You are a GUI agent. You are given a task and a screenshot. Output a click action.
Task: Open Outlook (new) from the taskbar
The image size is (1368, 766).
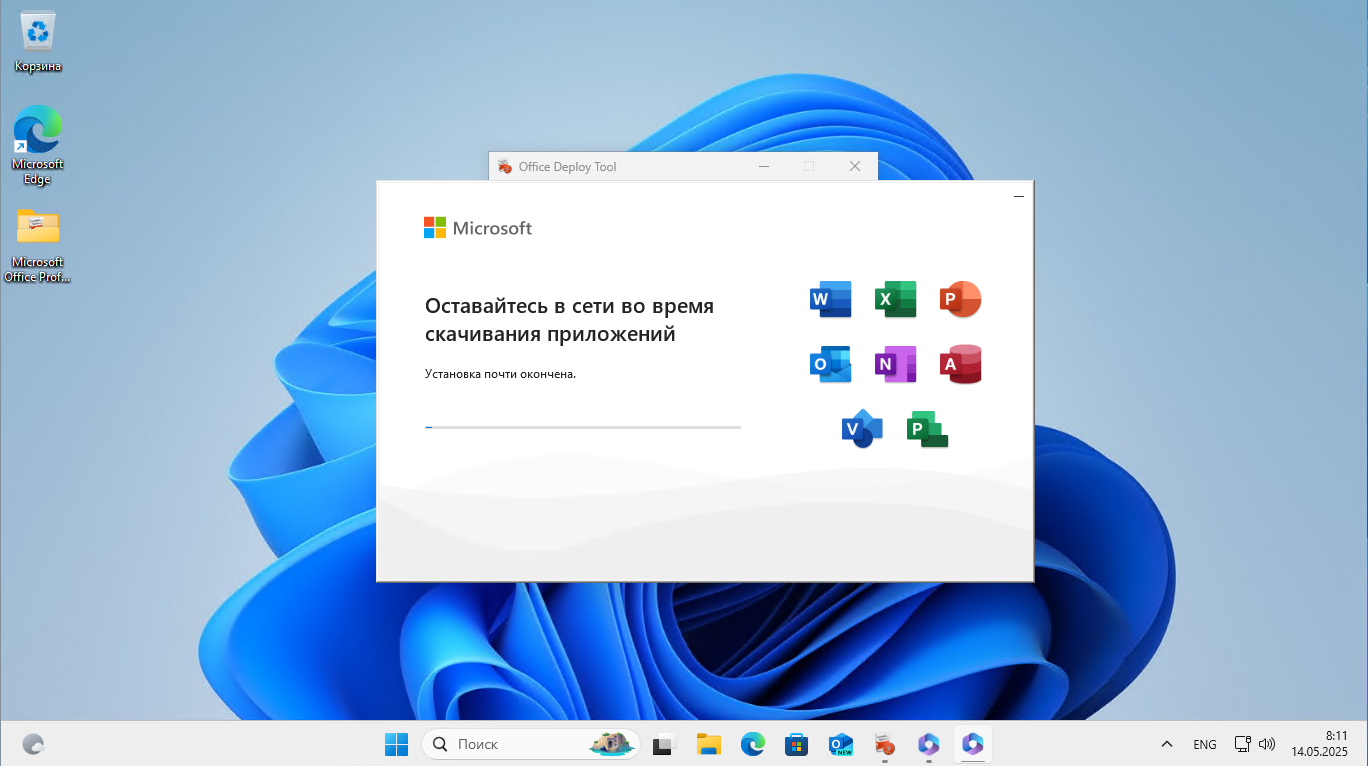tap(840, 744)
